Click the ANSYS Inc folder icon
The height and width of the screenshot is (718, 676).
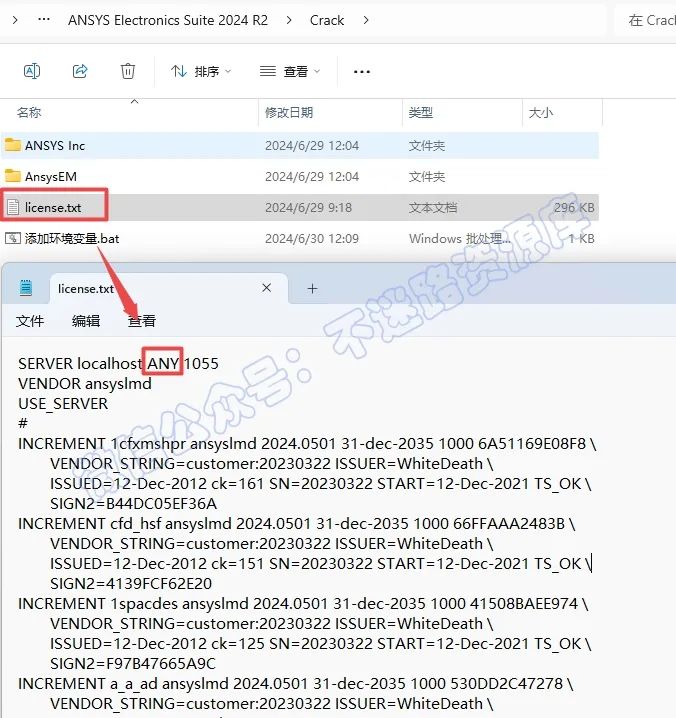click(x=13, y=145)
